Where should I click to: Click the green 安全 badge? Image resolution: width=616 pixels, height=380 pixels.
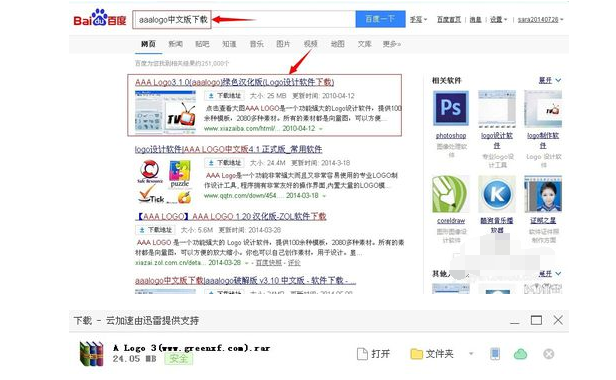point(179,359)
